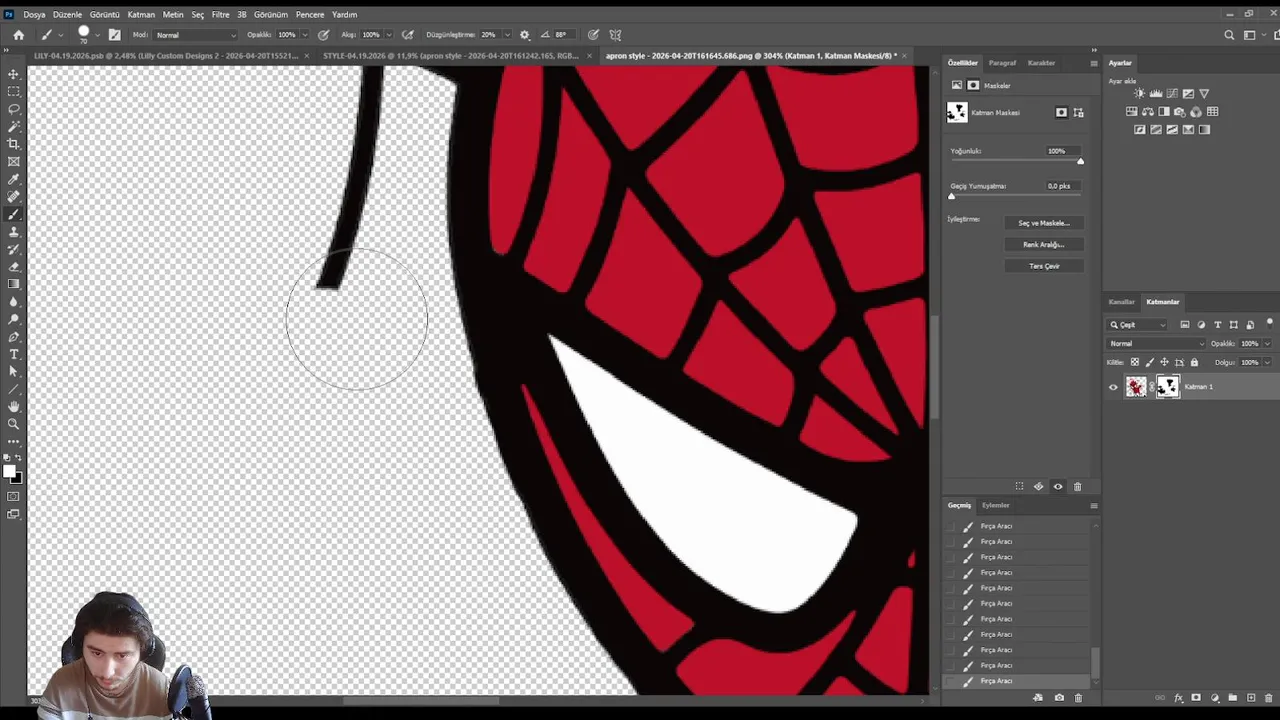Image resolution: width=1280 pixels, height=720 pixels.
Task: Select the Dodge tool
Action: click(14, 319)
